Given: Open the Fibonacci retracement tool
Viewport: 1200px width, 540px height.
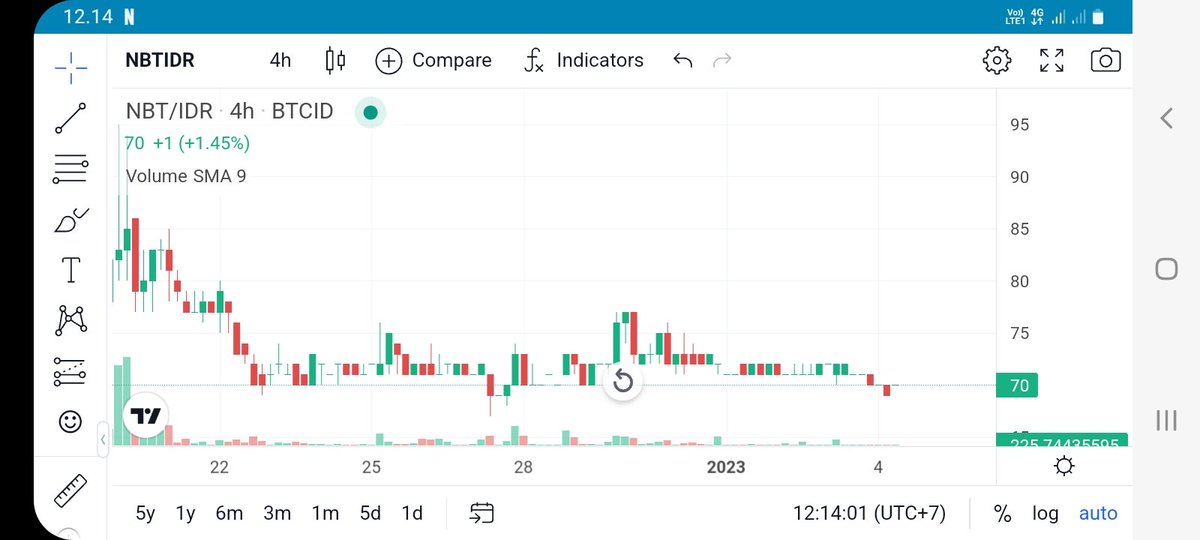Looking at the screenshot, I should coord(70,169).
